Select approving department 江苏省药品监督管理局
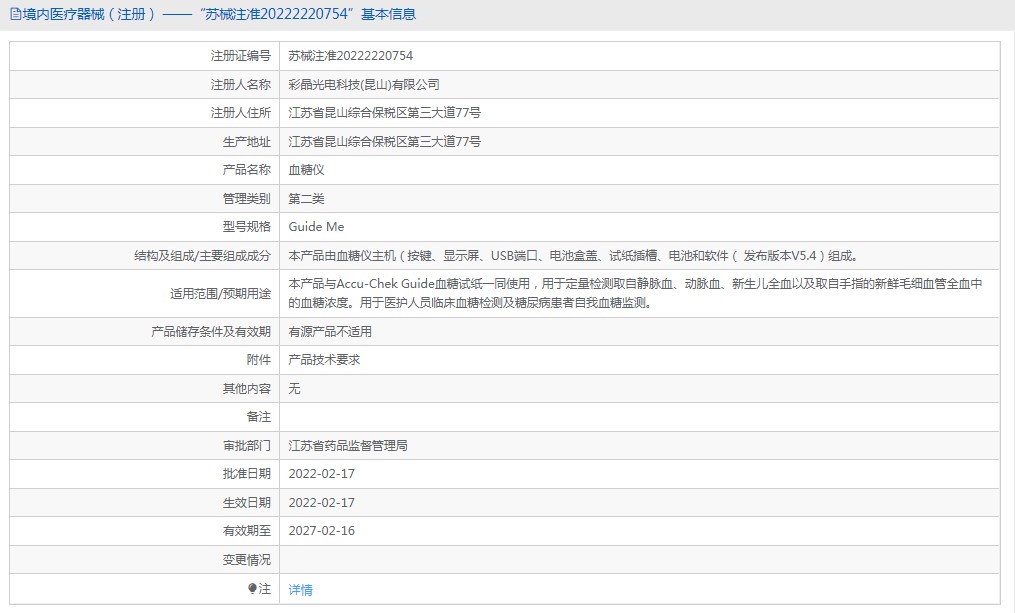The width and height of the screenshot is (1015, 613). point(348,445)
